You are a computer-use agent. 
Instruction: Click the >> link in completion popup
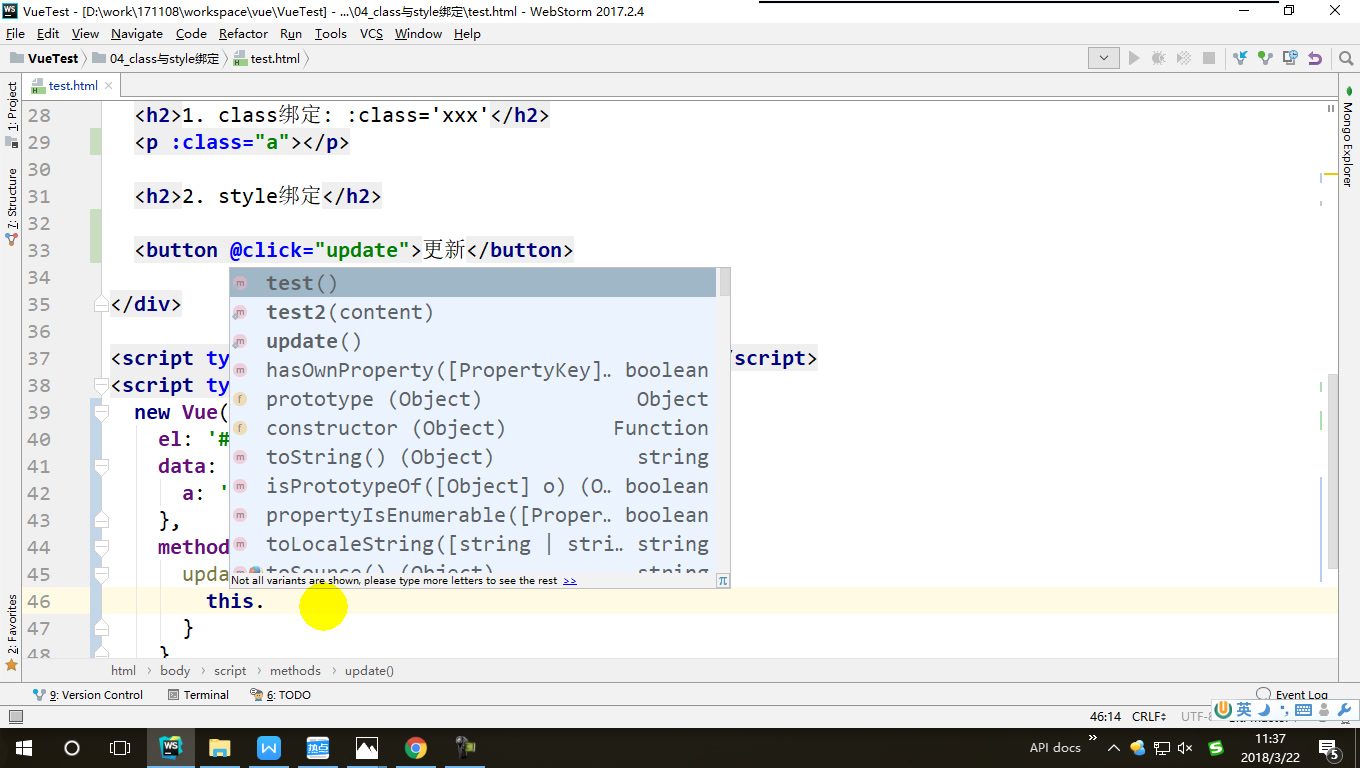click(570, 580)
